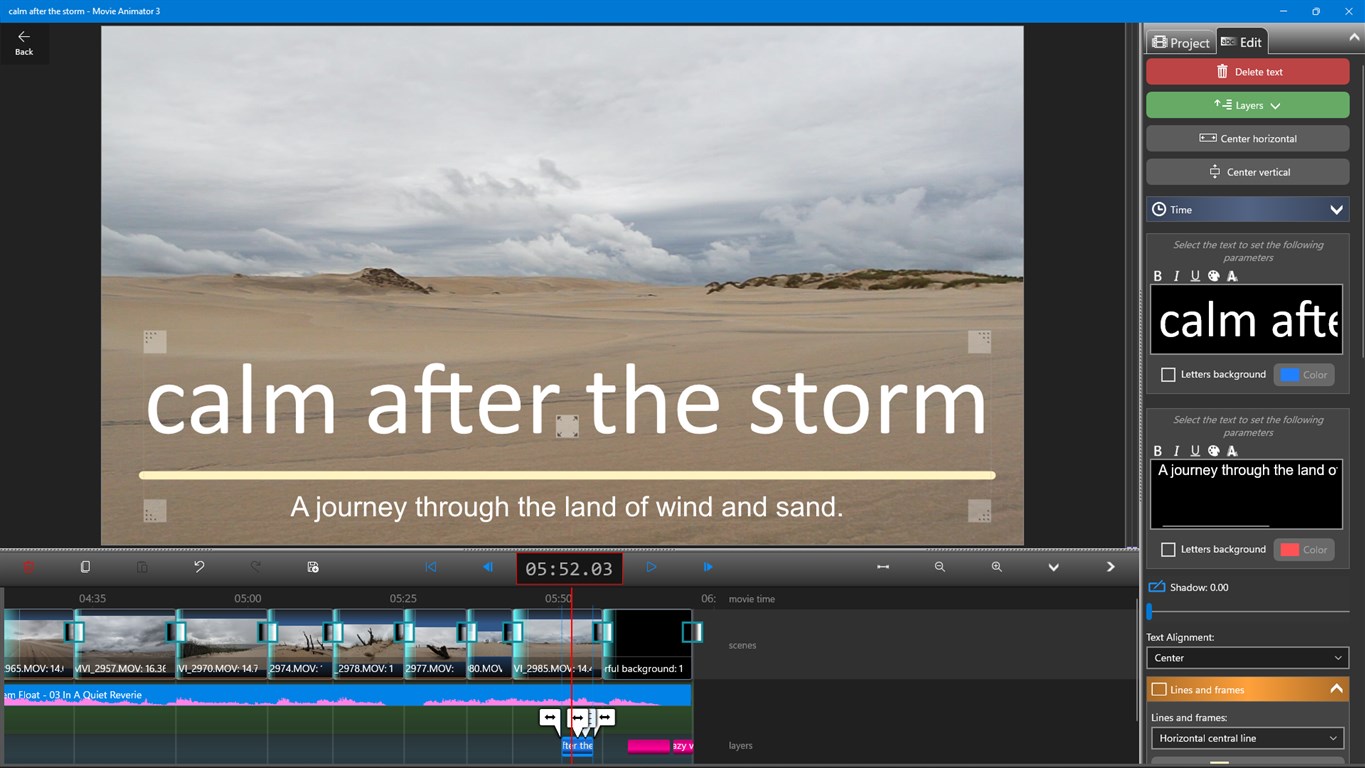
Task: Enable Letters background for subtitle text
Action: (x=1168, y=550)
